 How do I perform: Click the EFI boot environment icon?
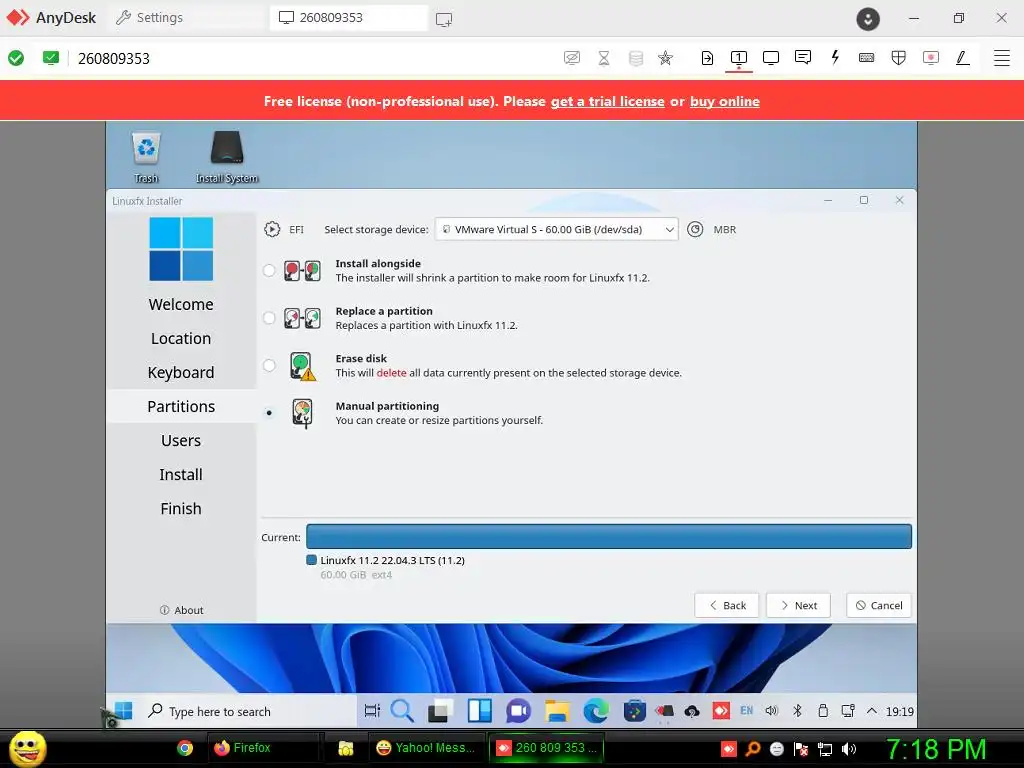click(272, 229)
